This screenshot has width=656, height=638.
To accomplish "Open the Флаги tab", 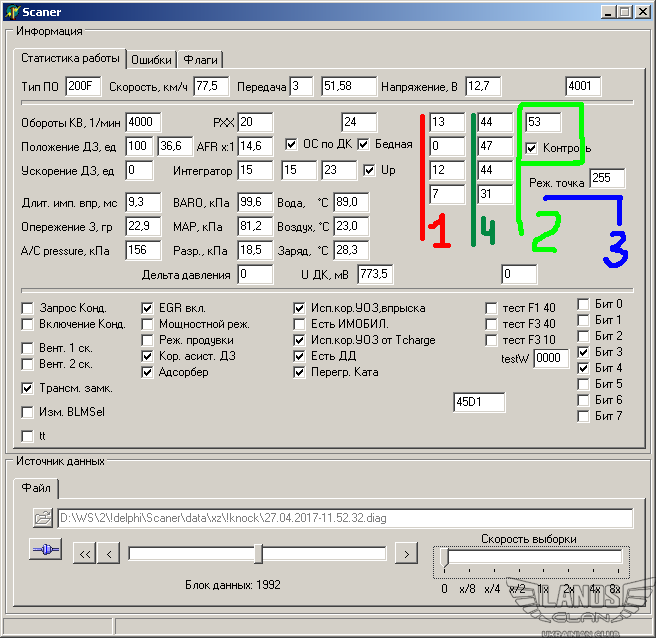I will pos(201,59).
